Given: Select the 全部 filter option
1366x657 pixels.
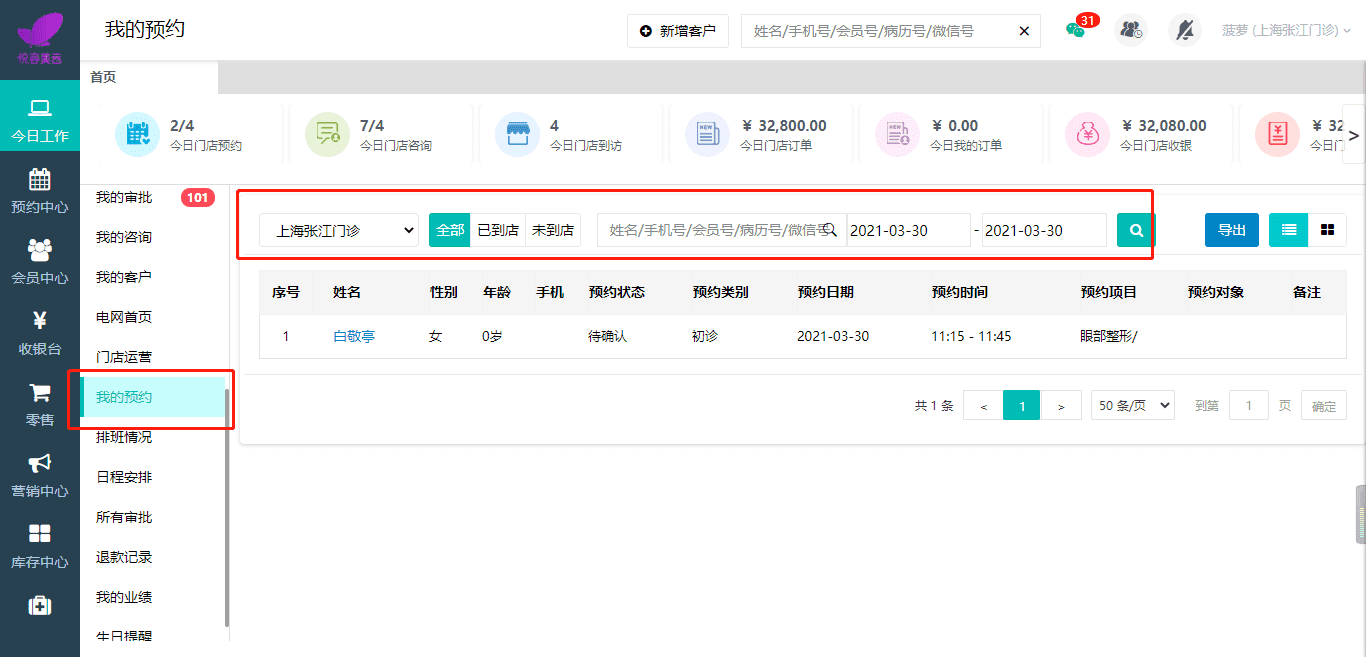Looking at the screenshot, I should (450, 230).
